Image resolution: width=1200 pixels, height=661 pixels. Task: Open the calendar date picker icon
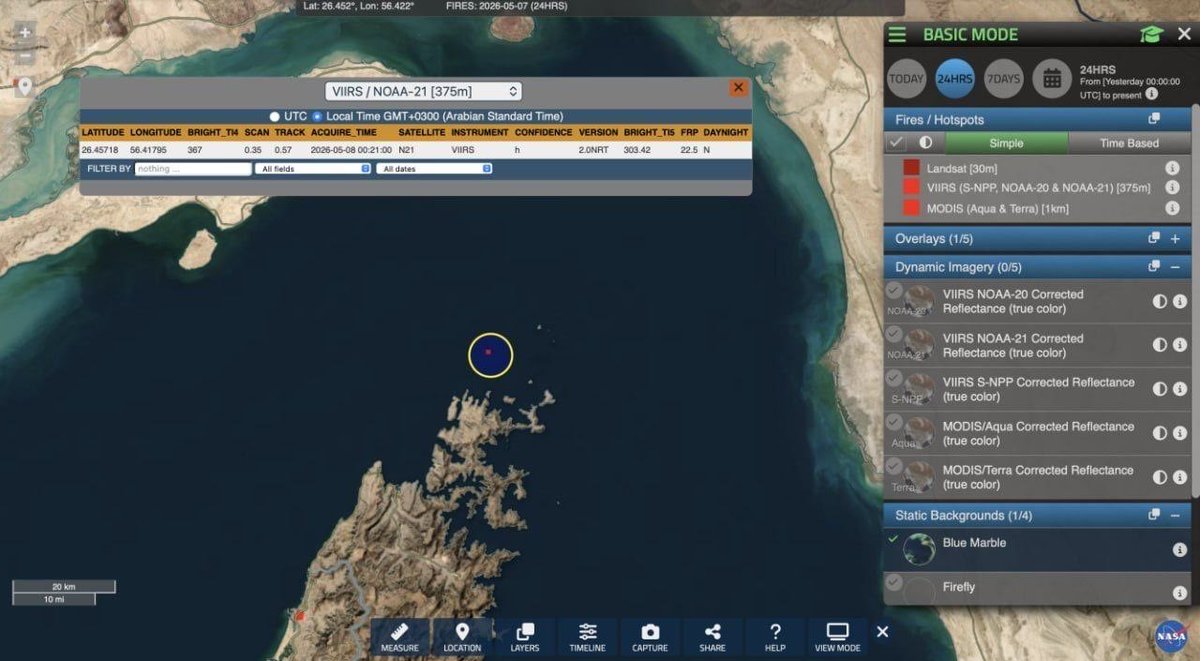pos(1052,79)
